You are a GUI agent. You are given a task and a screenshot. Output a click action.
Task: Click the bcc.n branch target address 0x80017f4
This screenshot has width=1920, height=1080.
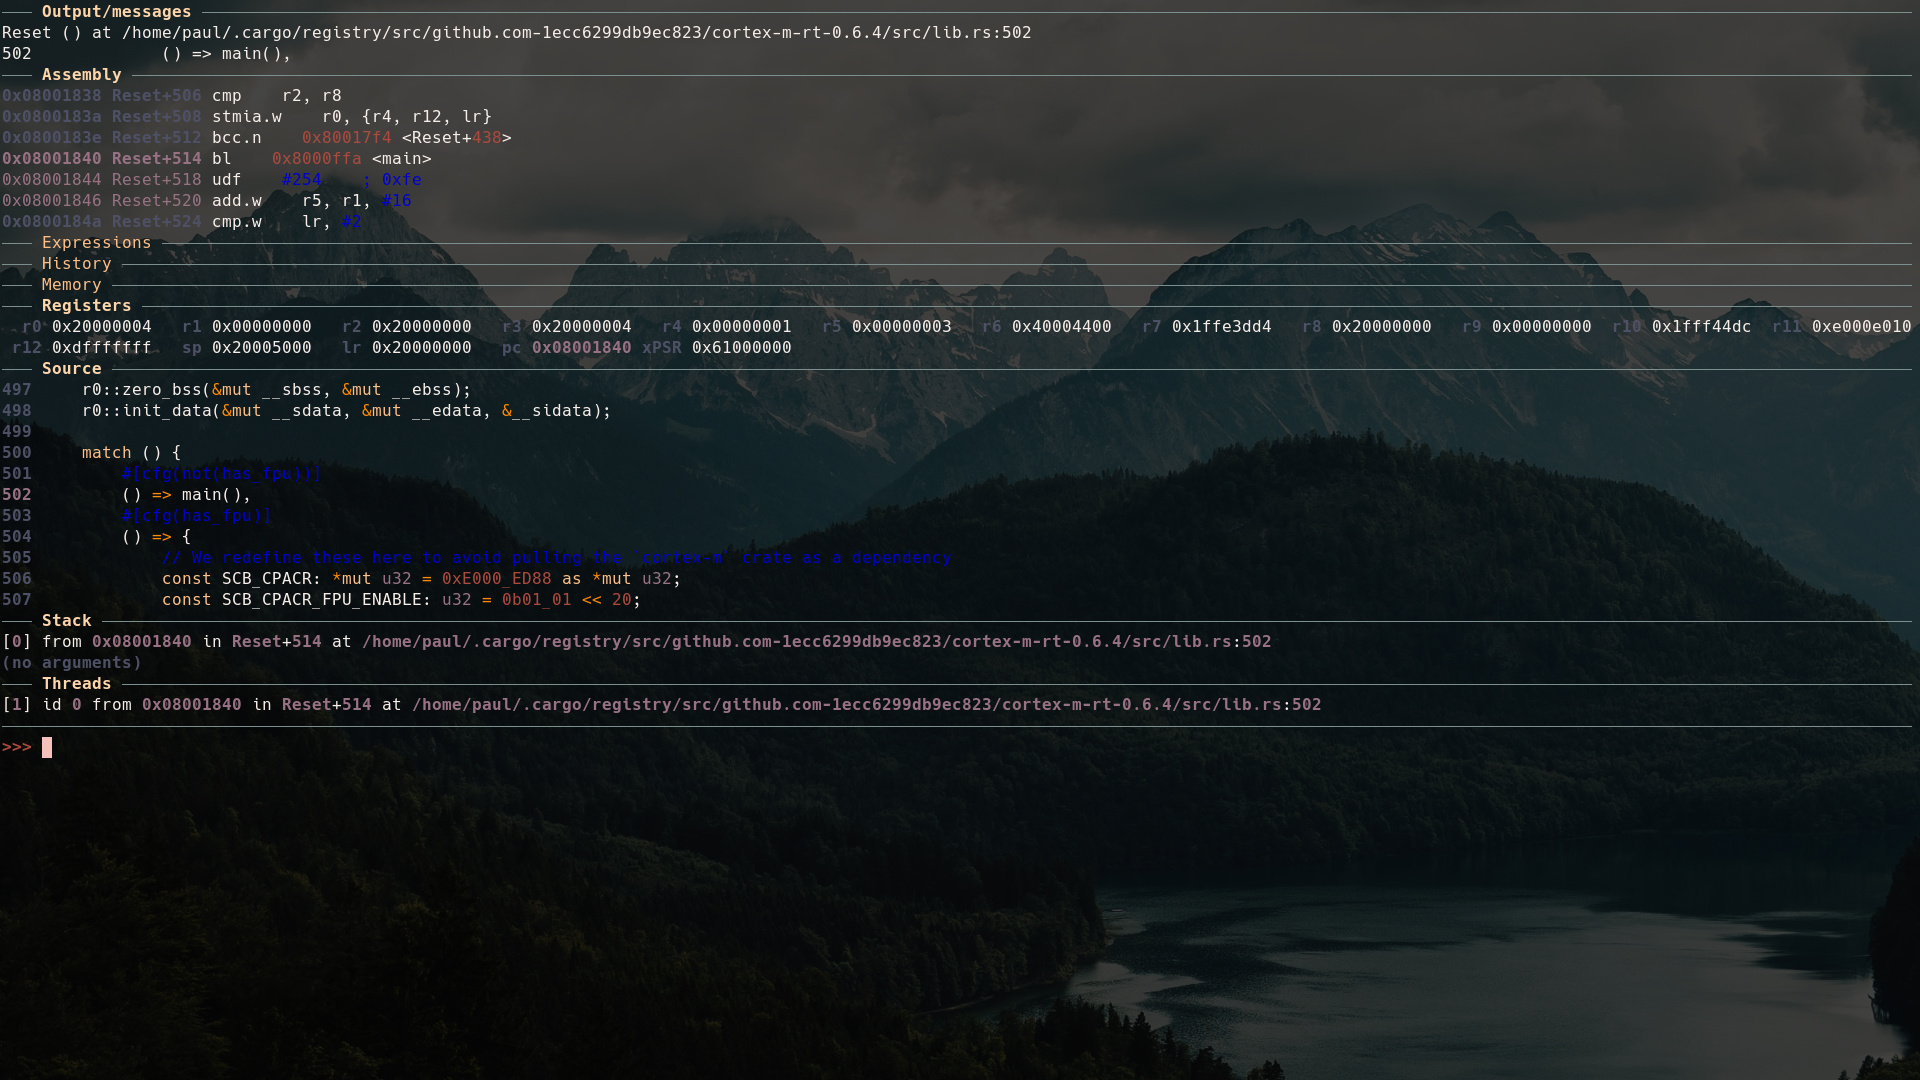(x=346, y=138)
